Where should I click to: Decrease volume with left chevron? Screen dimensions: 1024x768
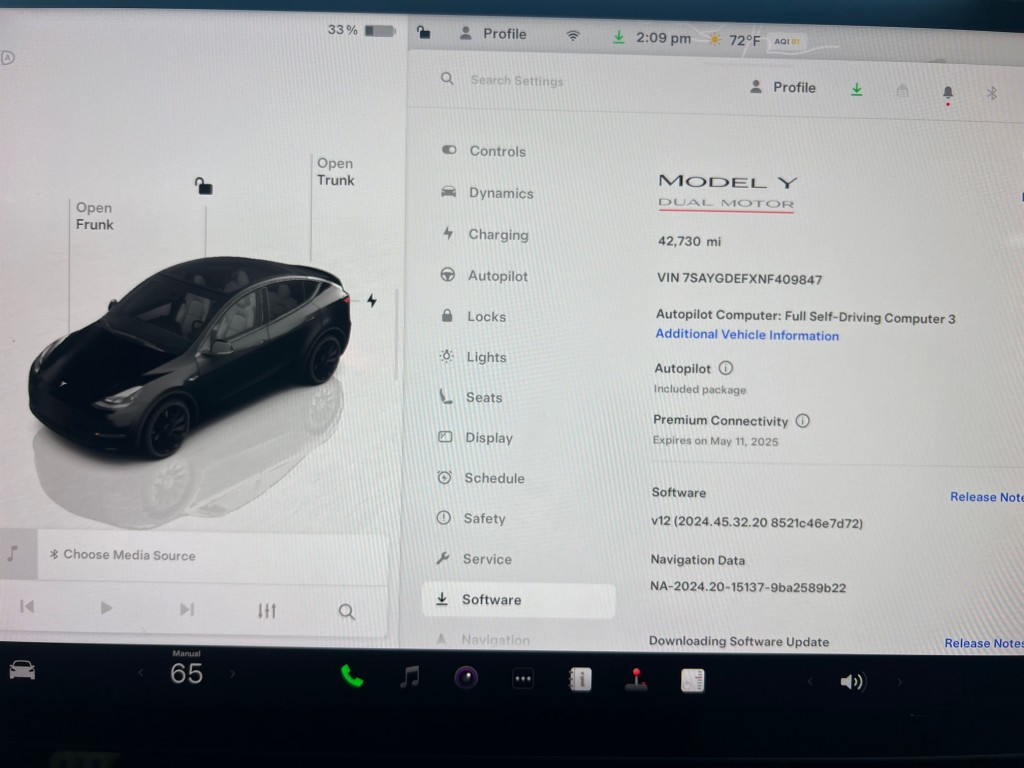[x=810, y=681]
